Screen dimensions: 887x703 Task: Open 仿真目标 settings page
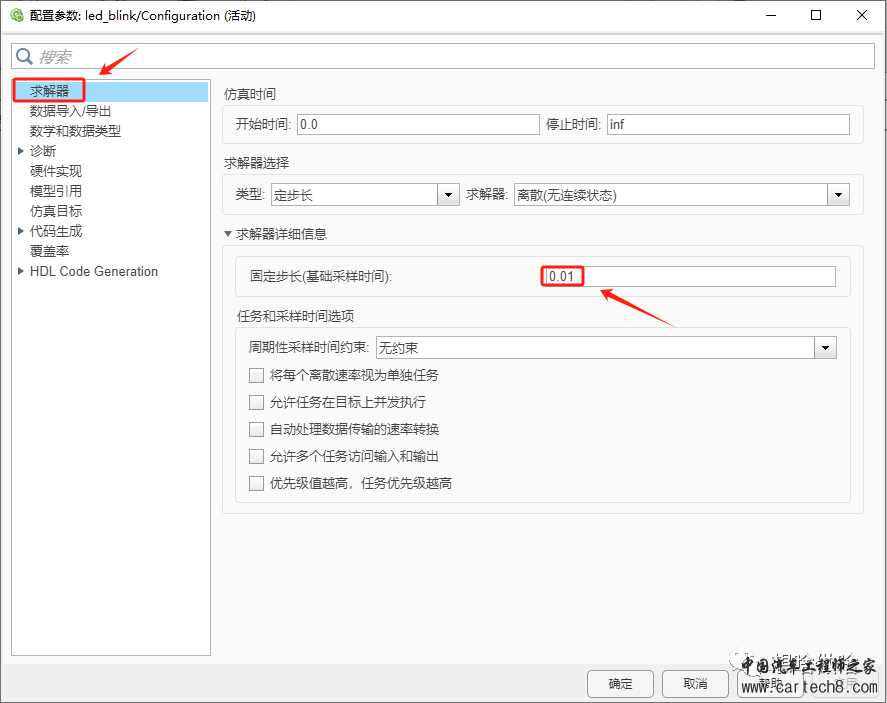55,211
